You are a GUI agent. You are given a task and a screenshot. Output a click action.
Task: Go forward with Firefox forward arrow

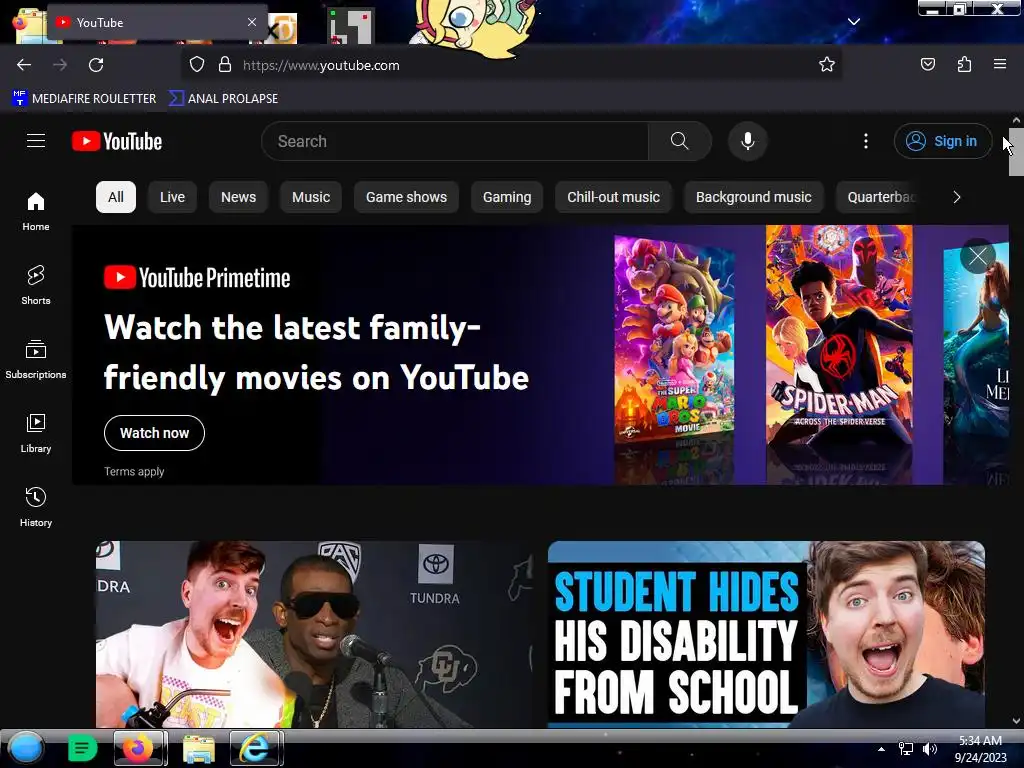pyautogui.click(x=60, y=65)
